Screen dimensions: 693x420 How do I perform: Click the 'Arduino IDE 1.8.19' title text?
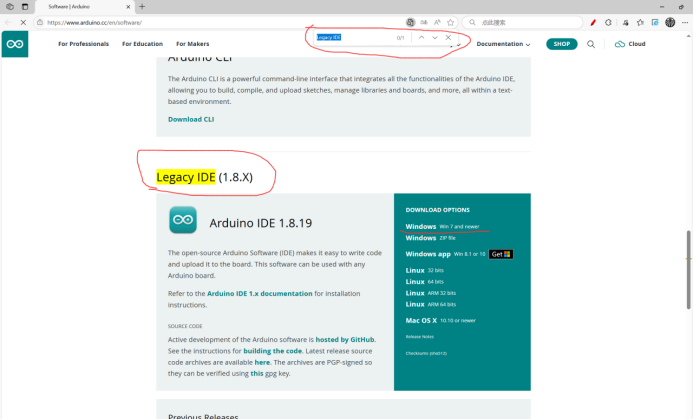click(x=261, y=223)
